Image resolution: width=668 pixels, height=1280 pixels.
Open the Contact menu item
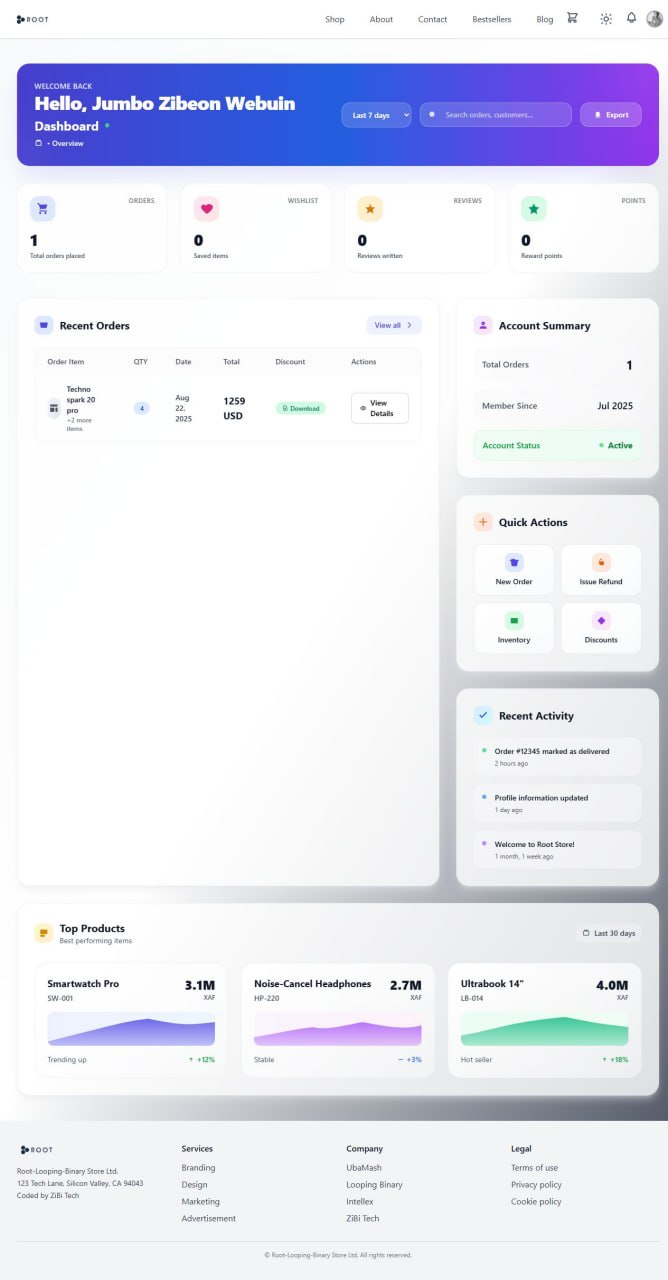click(x=433, y=19)
